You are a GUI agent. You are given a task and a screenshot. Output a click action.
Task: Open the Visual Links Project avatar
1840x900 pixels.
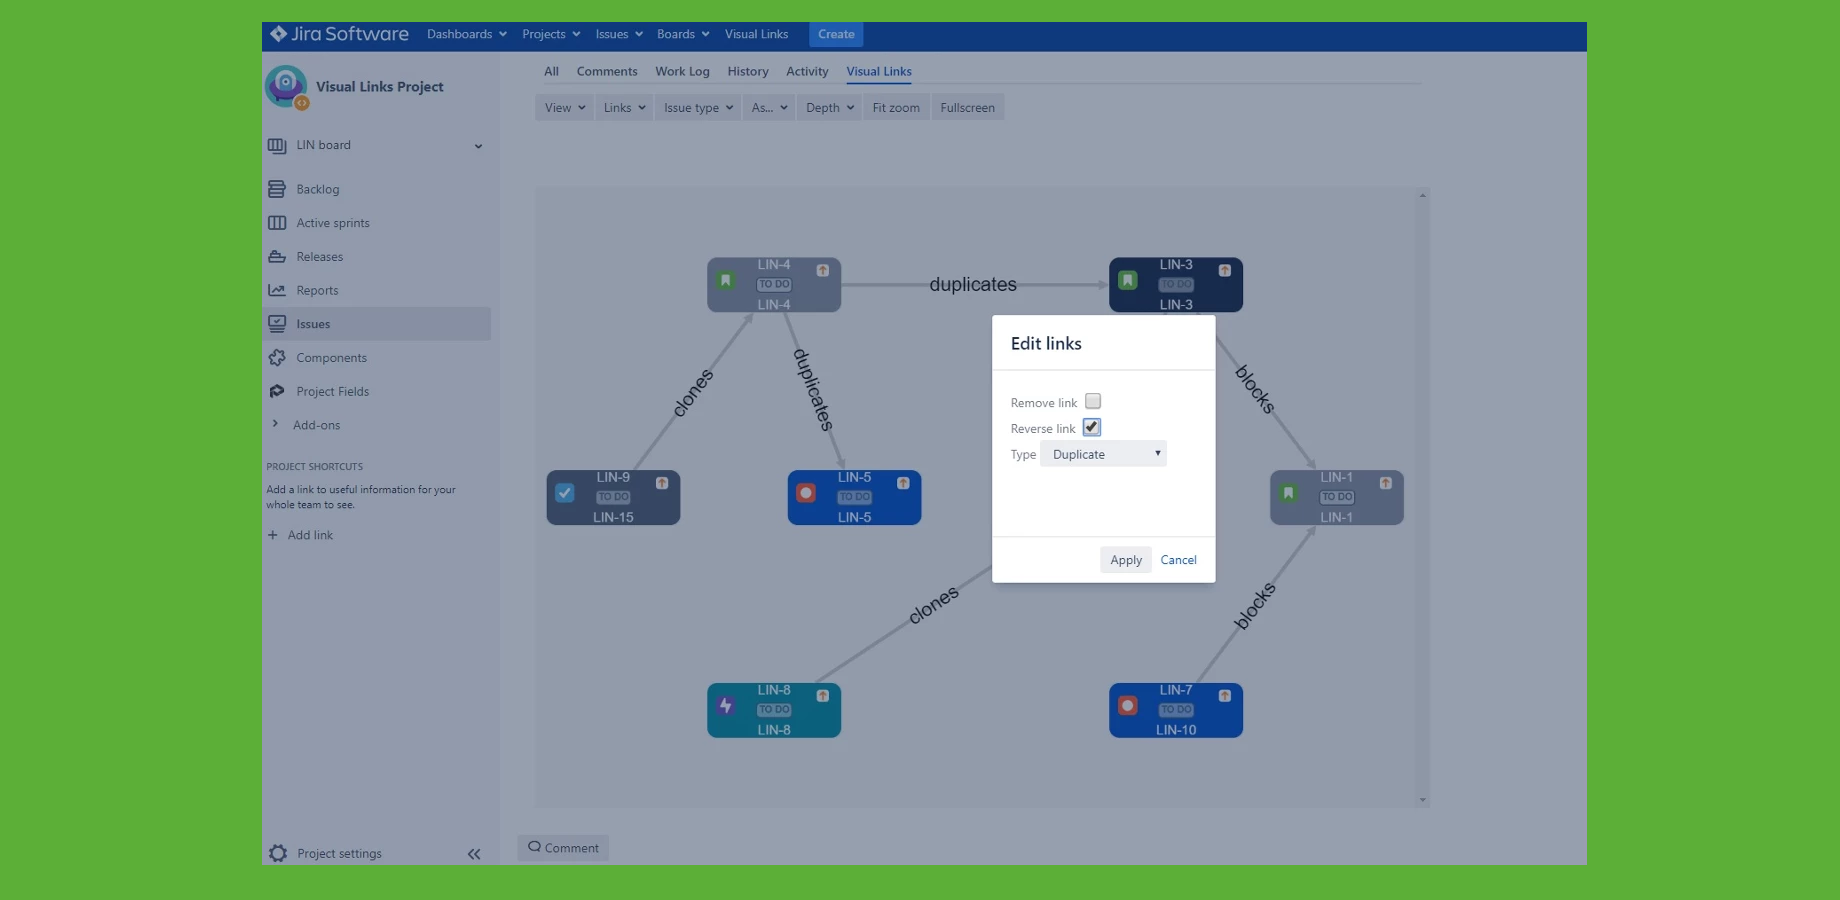click(286, 87)
